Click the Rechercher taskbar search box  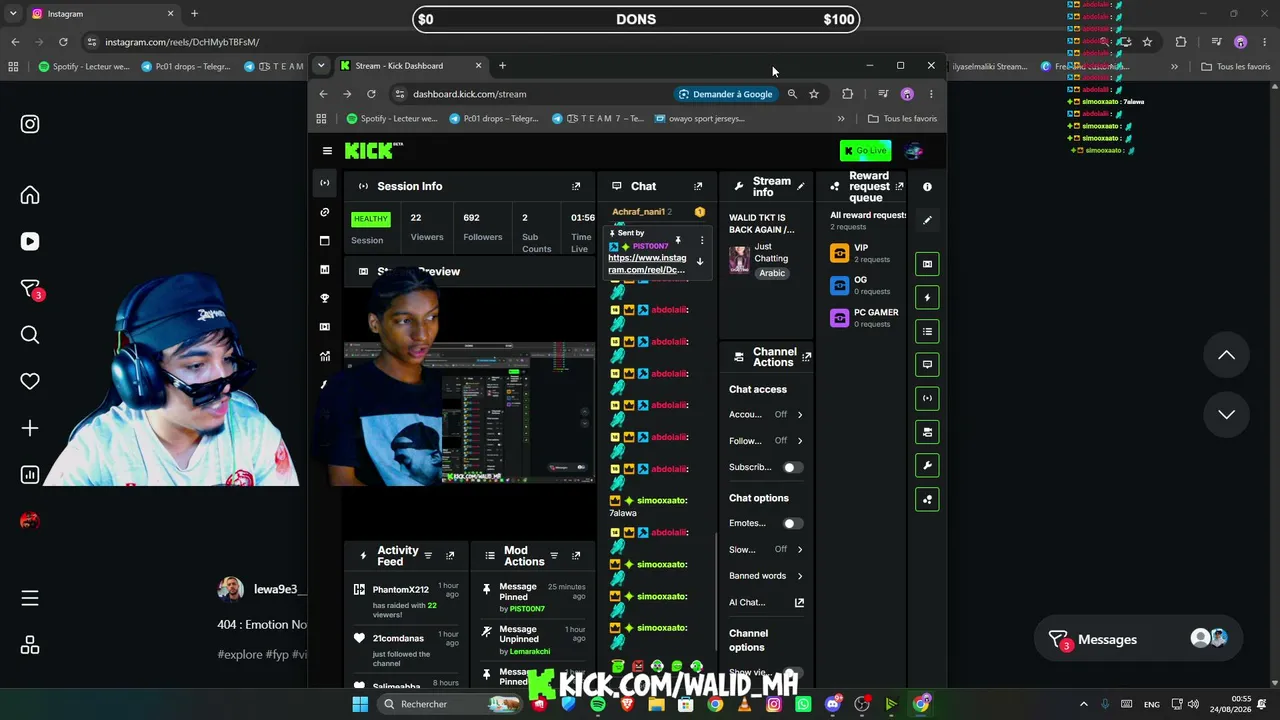point(449,704)
